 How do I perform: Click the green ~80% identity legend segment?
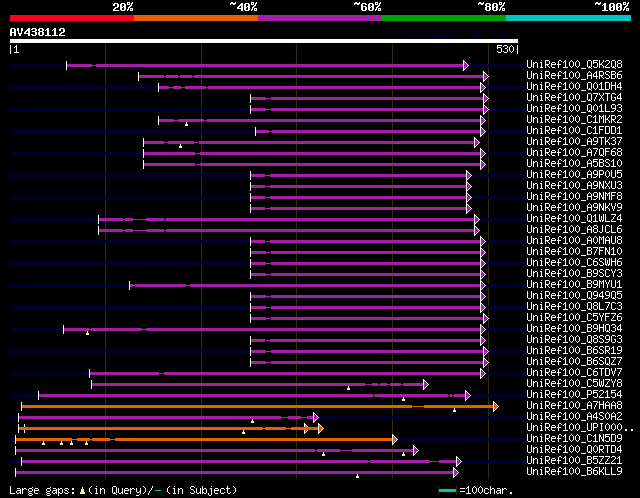point(444,18)
